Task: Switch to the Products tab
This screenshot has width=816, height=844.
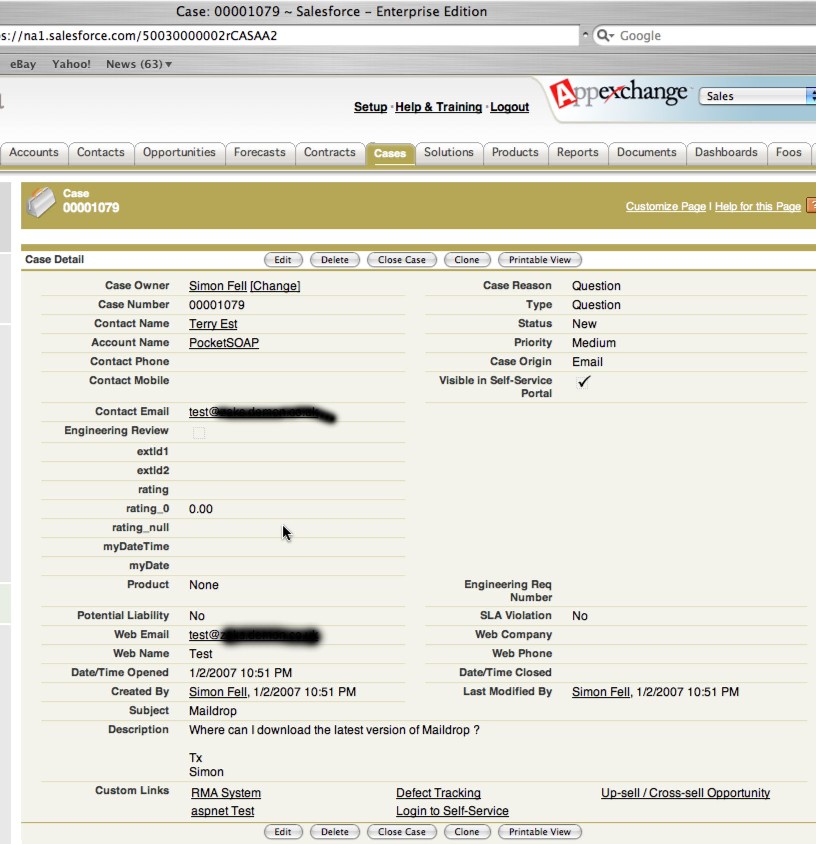Action: (x=515, y=152)
